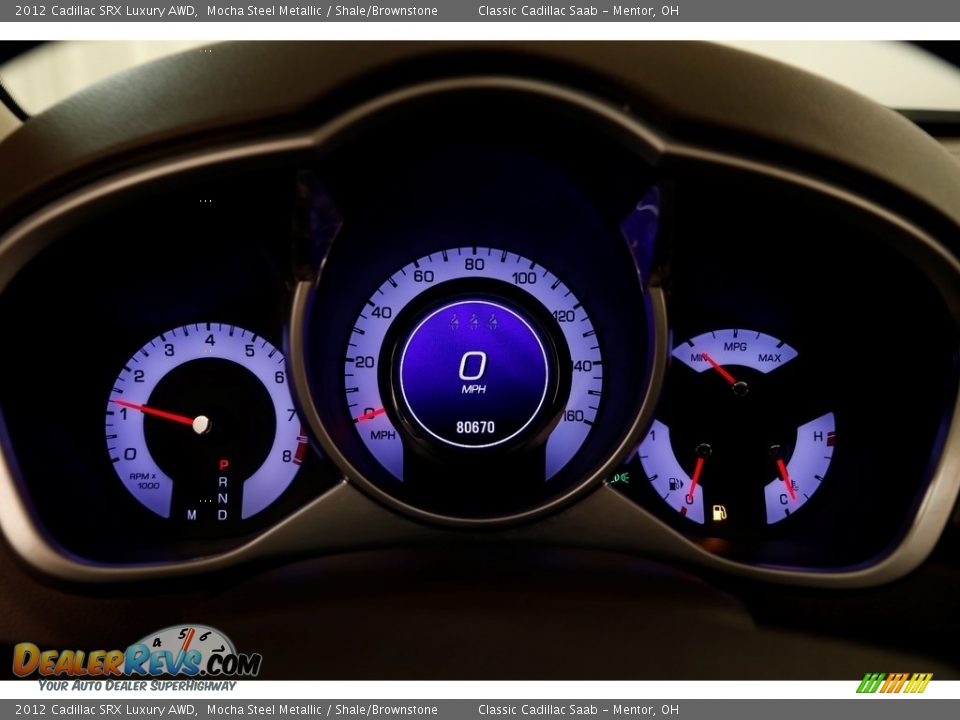960x720 pixels.
Task: Click the DealerRevs.com logo
Action: pyautogui.click(x=137, y=658)
